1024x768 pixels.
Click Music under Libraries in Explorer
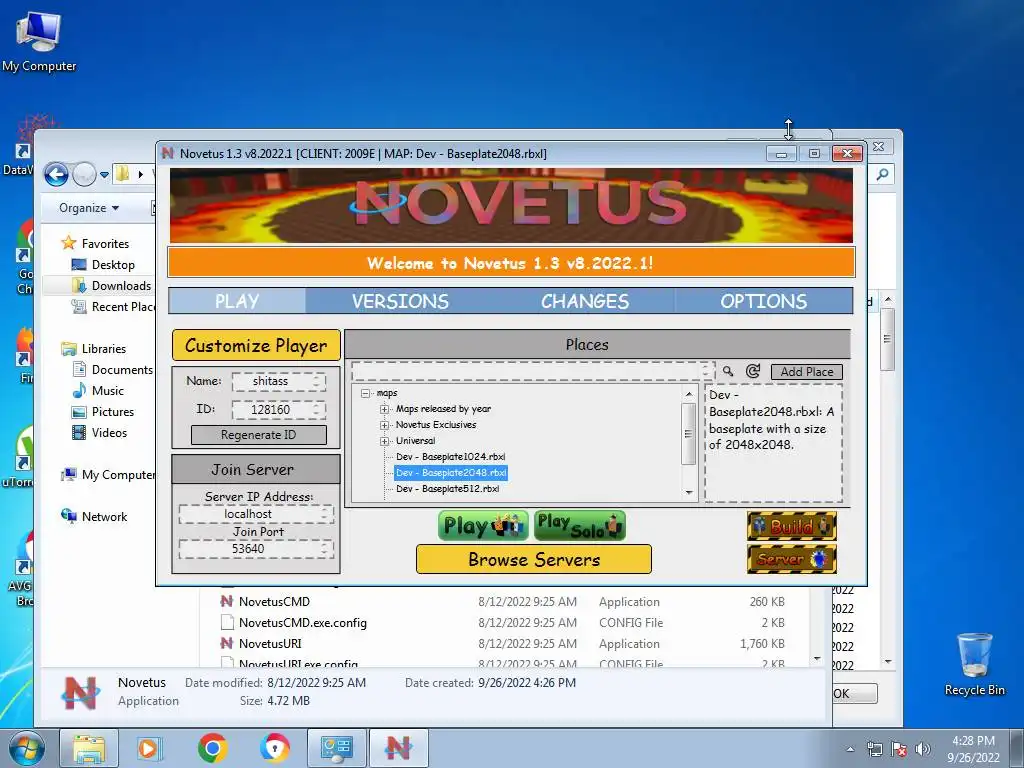tap(108, 391)
